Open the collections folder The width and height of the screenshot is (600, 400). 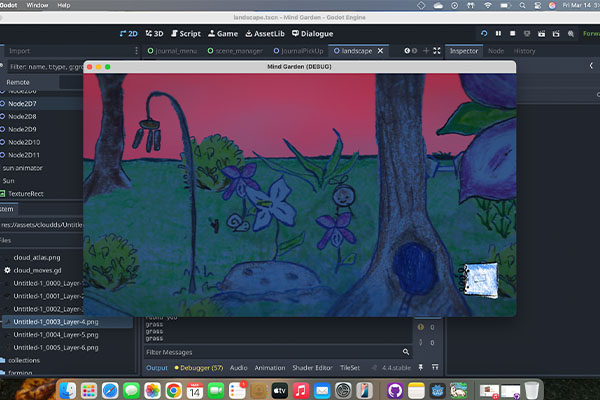(24, 361)
